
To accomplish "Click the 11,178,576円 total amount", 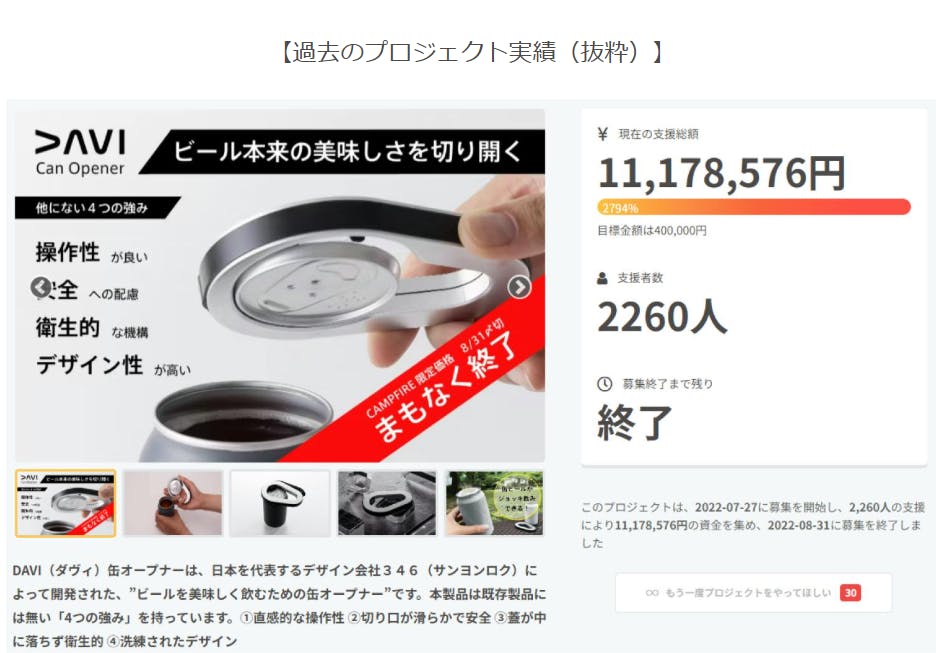I will point(721,173).
